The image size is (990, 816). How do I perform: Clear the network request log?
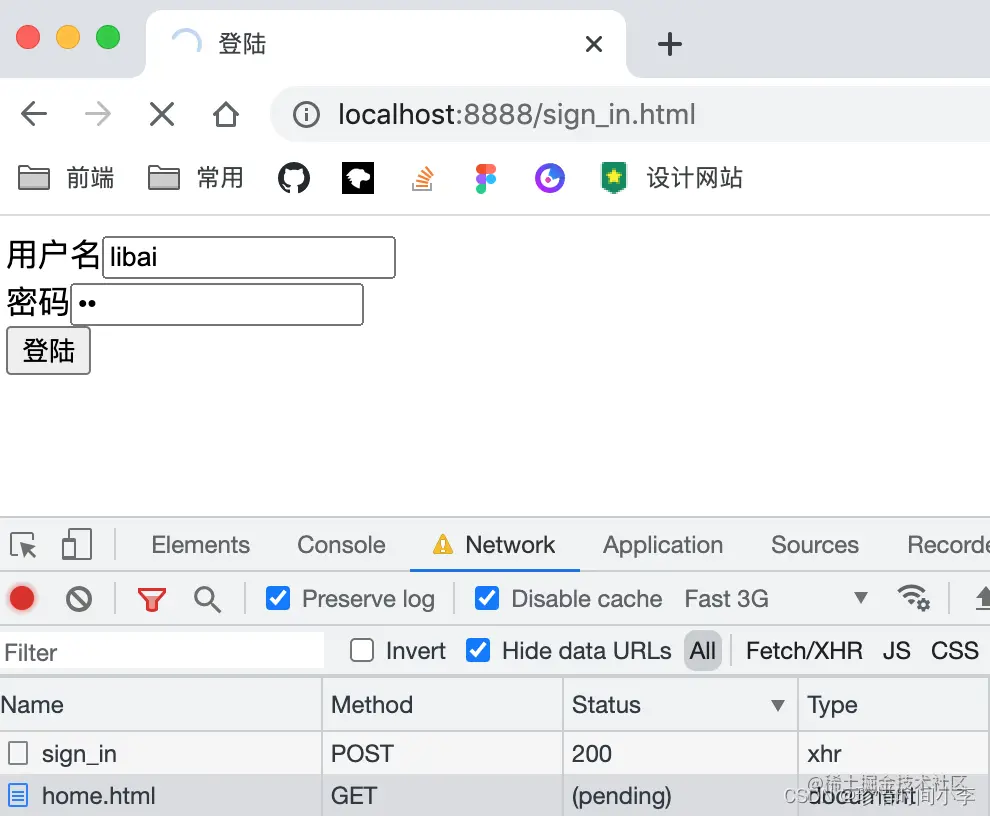tap(78, 598)
